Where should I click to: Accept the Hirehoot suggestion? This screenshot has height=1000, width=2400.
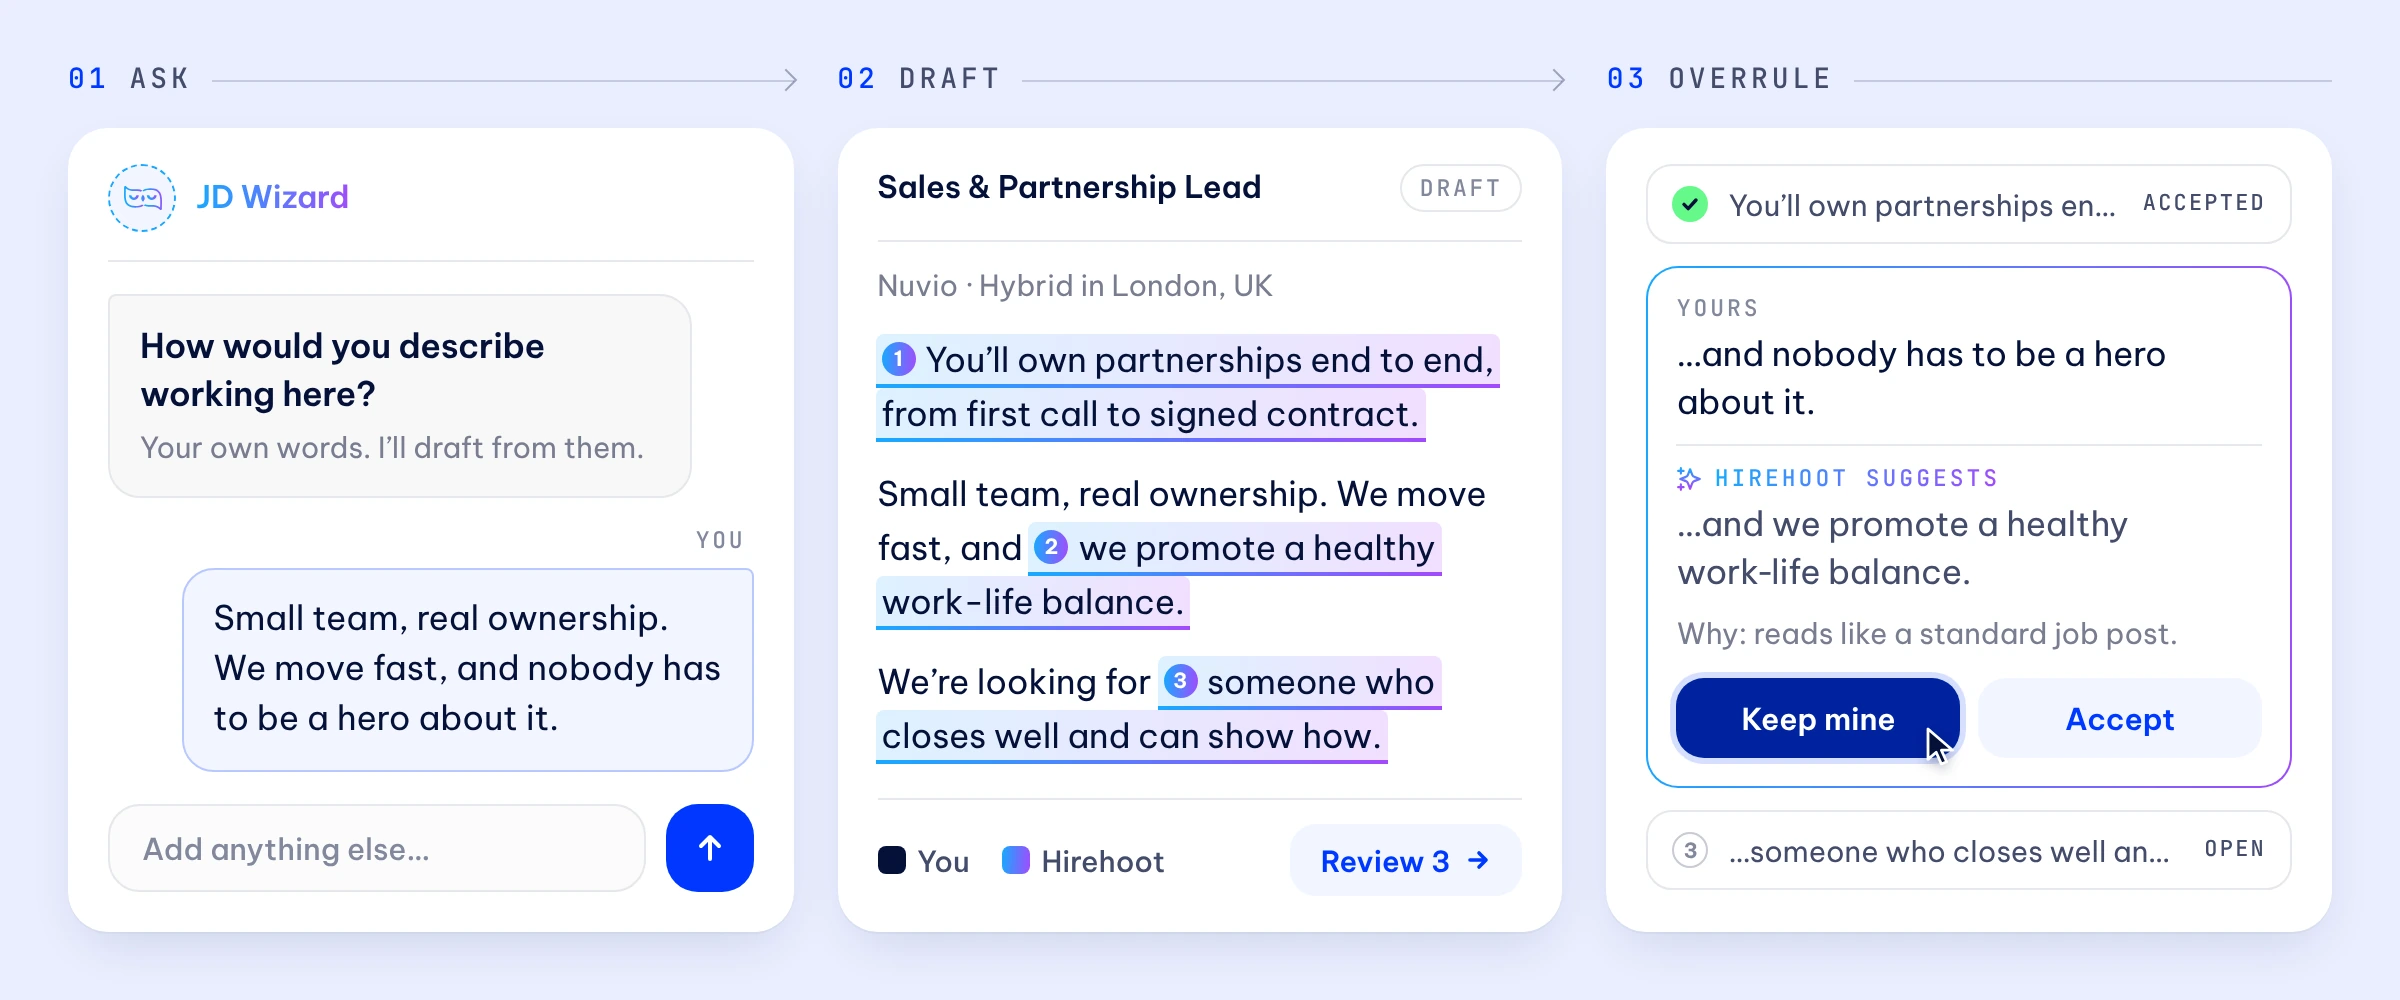(x=2120, y=719)
